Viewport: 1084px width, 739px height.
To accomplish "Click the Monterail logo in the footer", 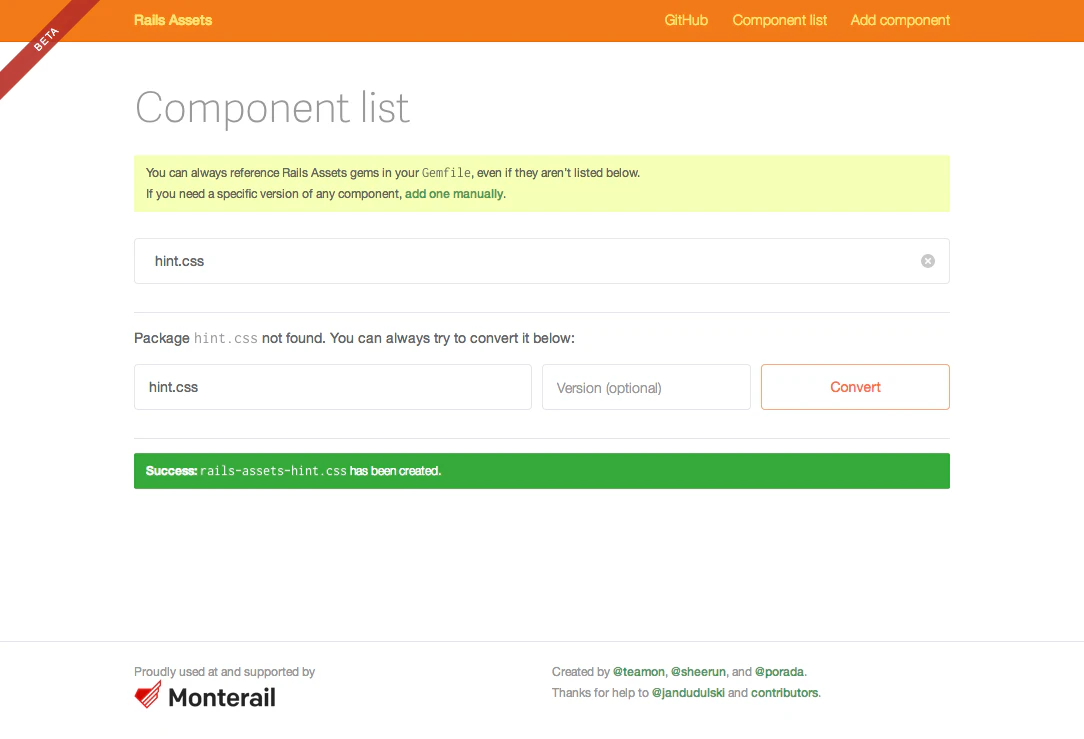I will [205, 695].
